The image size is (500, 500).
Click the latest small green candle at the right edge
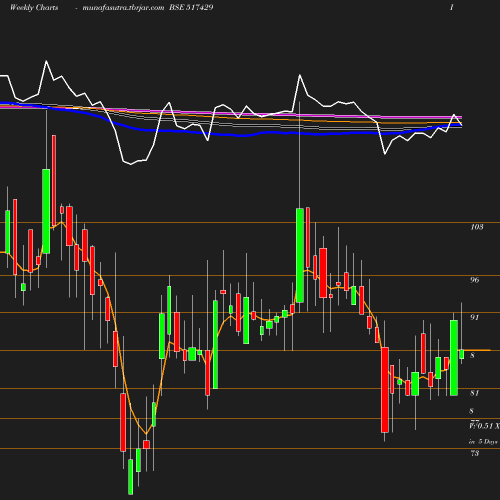click(462, 354)
